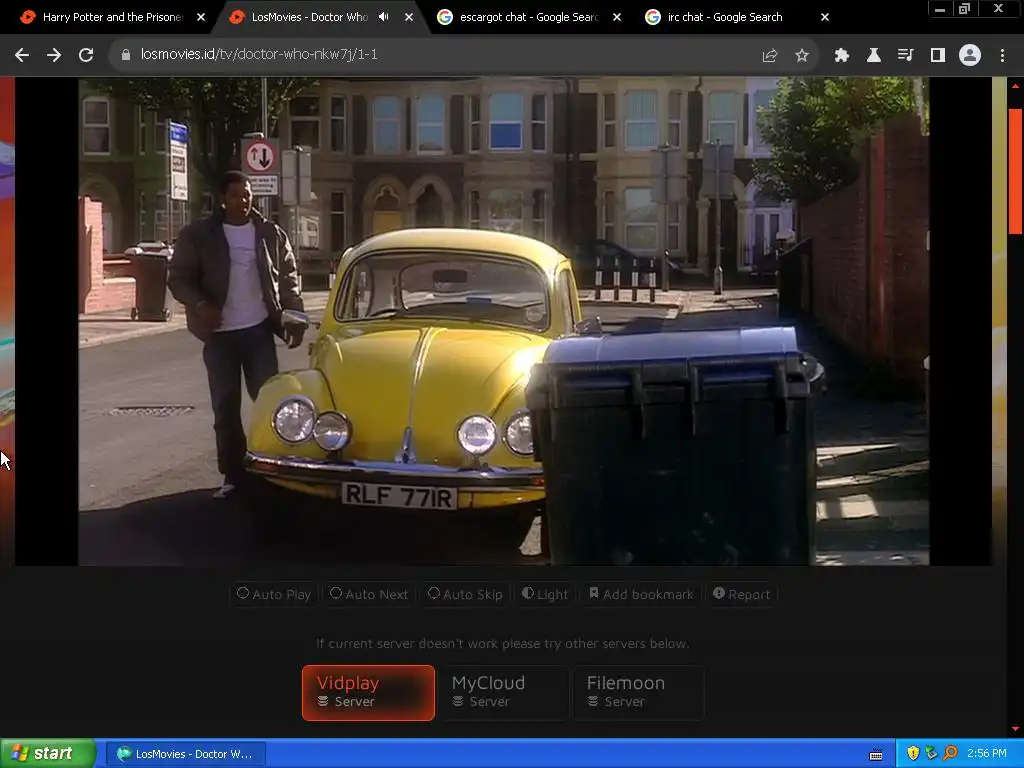Toggle the Light mode option

545,594
